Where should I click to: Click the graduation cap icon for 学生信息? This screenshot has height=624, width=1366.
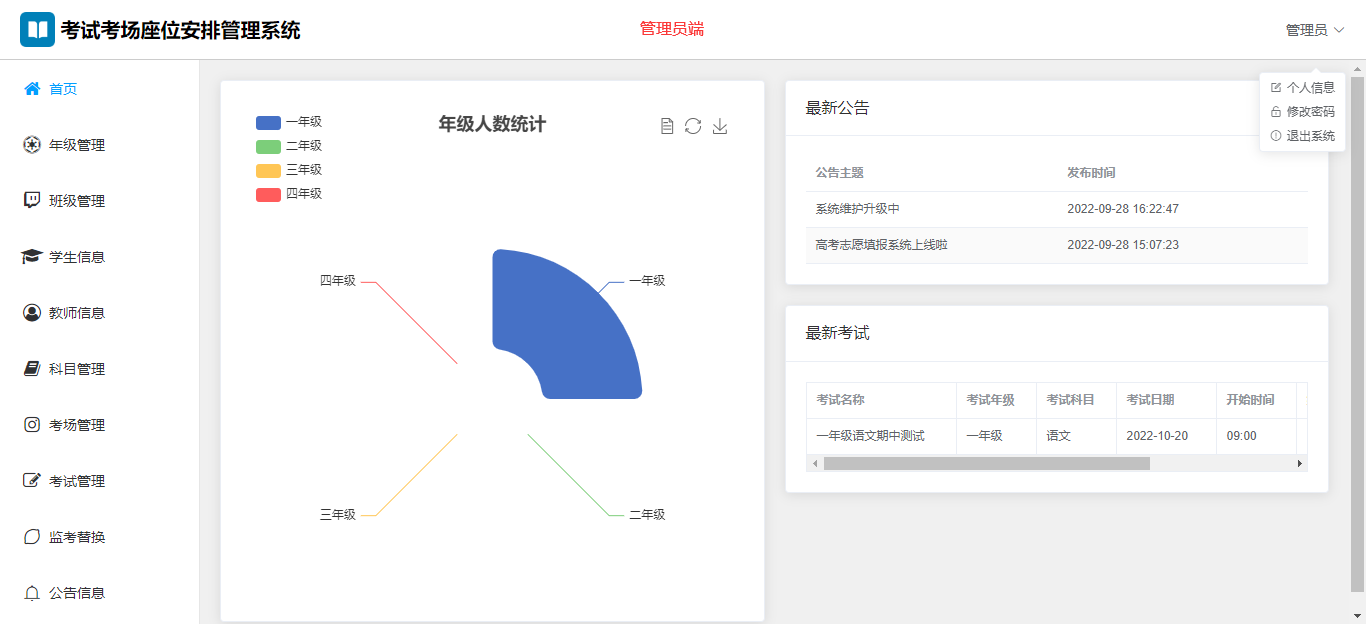click(32, 257)
